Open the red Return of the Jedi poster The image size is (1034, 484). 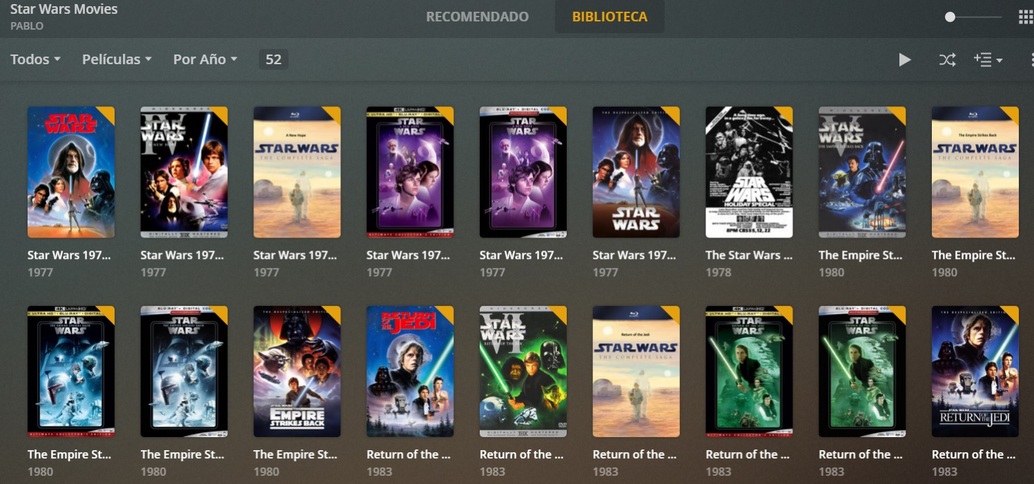click(410, 371)
